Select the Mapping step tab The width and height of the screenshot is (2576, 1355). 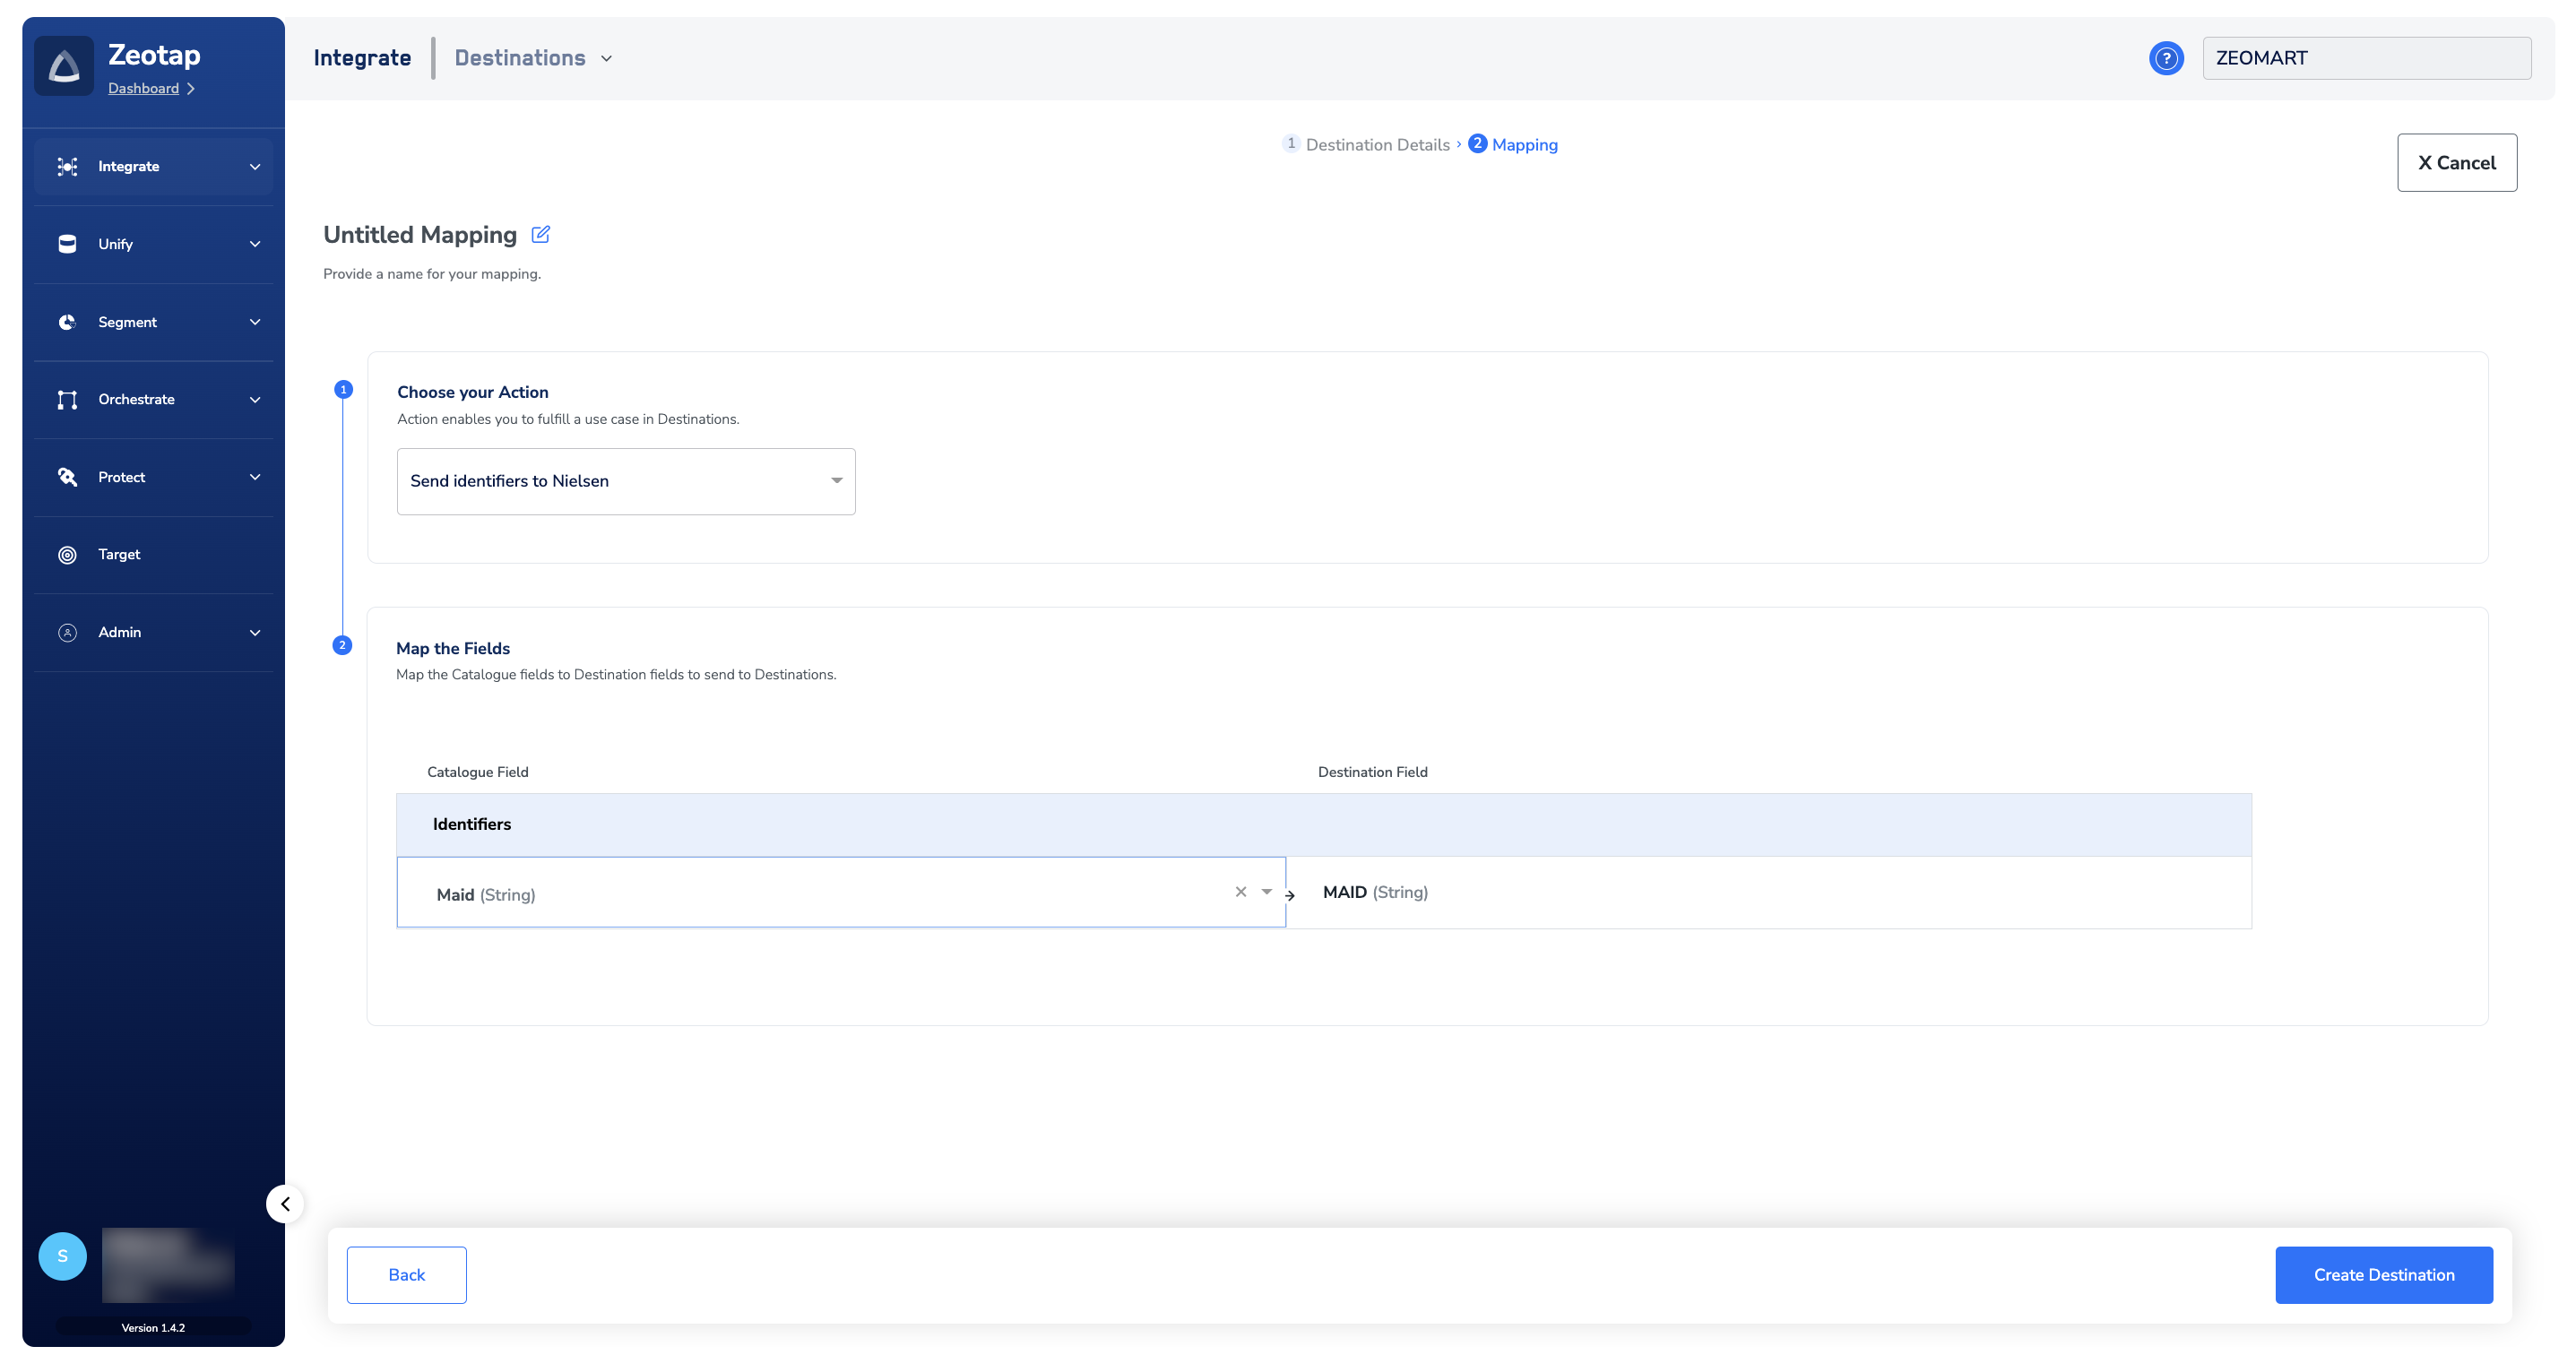(1523, 145)
